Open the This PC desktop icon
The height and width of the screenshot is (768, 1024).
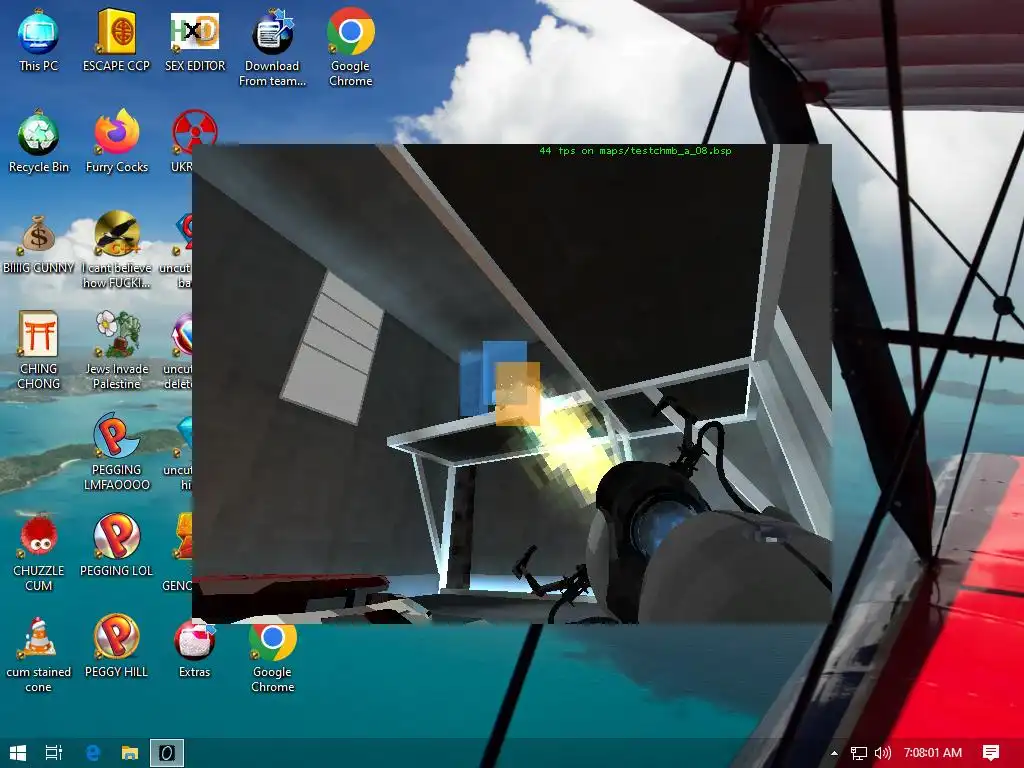(x=38, y=40)
